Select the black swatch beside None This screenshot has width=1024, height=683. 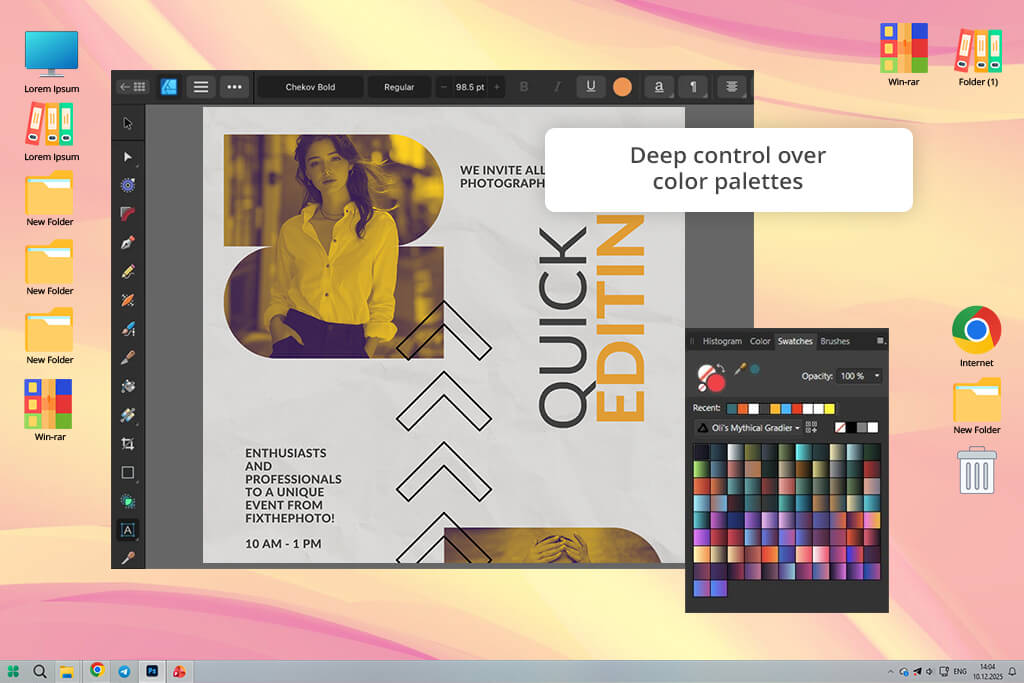pyautogui.click(x=852, y=428)
